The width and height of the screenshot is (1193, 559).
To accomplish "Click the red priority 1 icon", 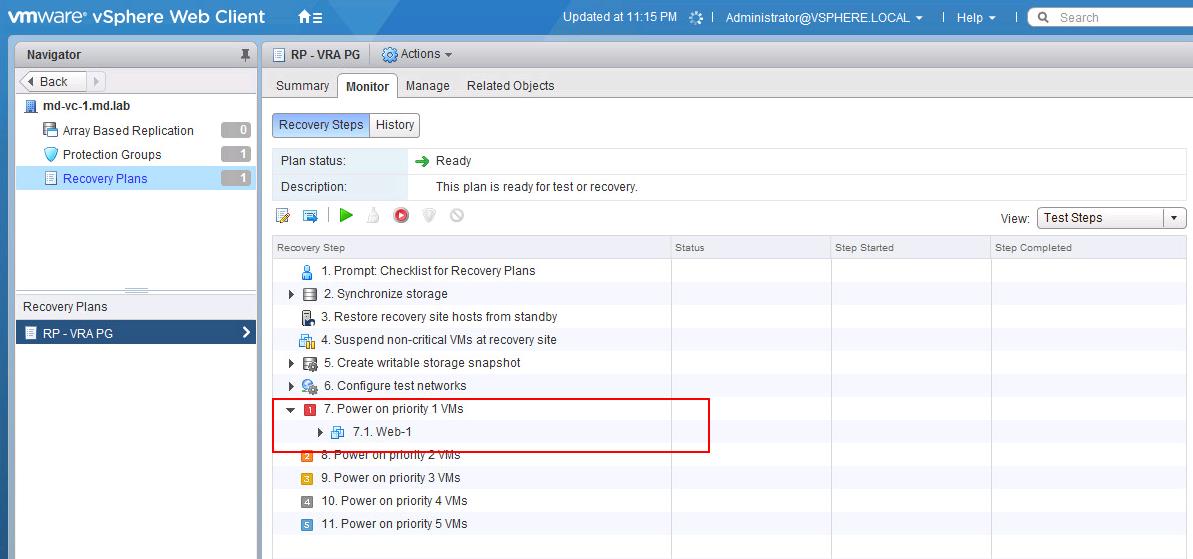I will pyautogui.click(x=310, y=410).
